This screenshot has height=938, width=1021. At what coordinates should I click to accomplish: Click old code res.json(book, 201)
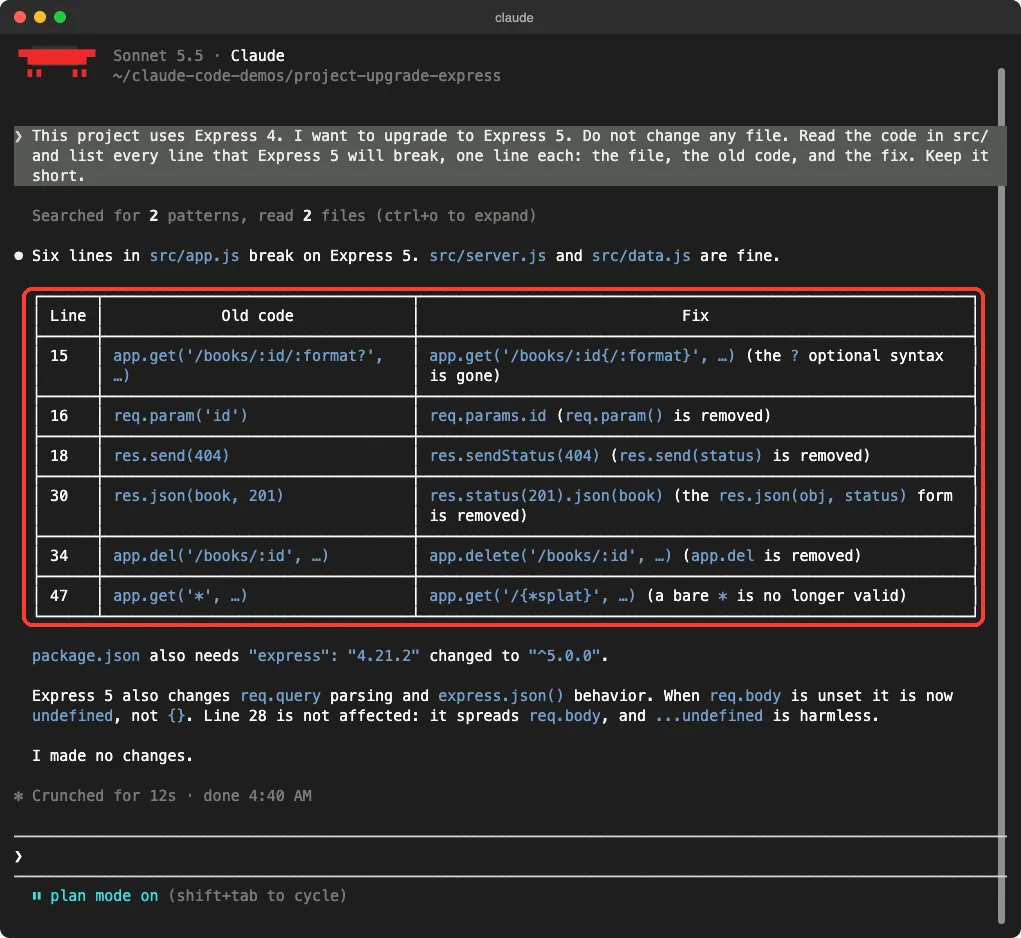[x=199, y=496]
